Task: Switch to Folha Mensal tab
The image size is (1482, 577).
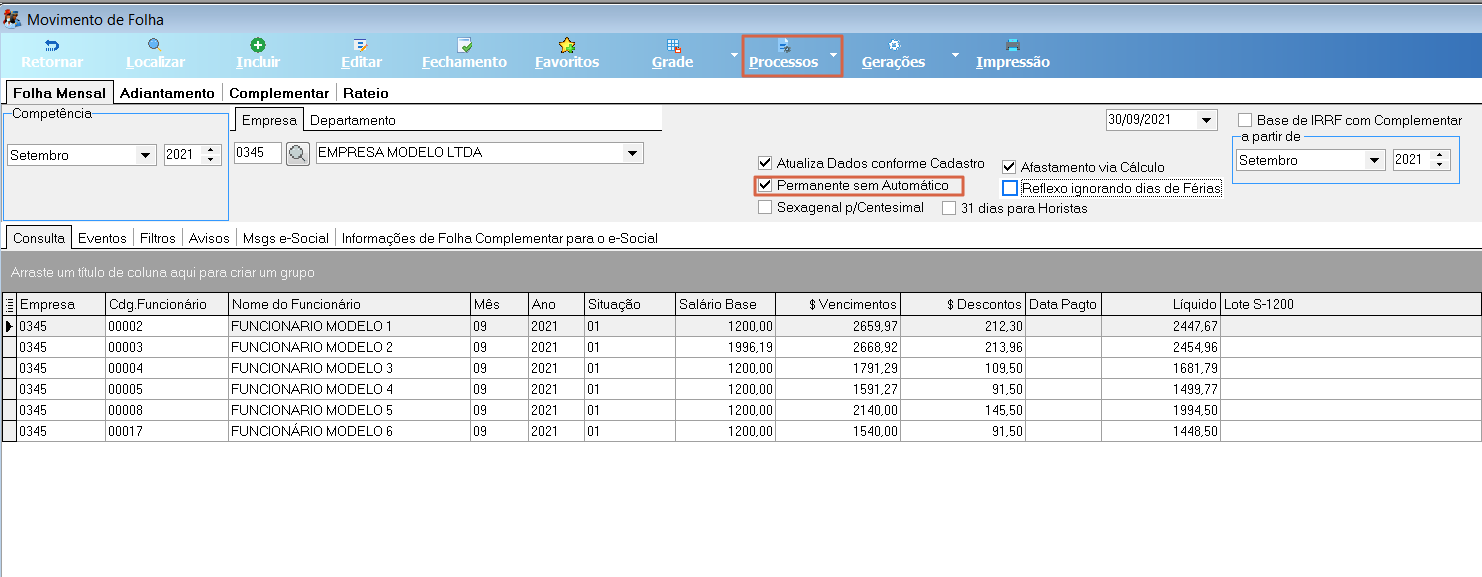Action: pyautogui.click(x=59, y=92)
